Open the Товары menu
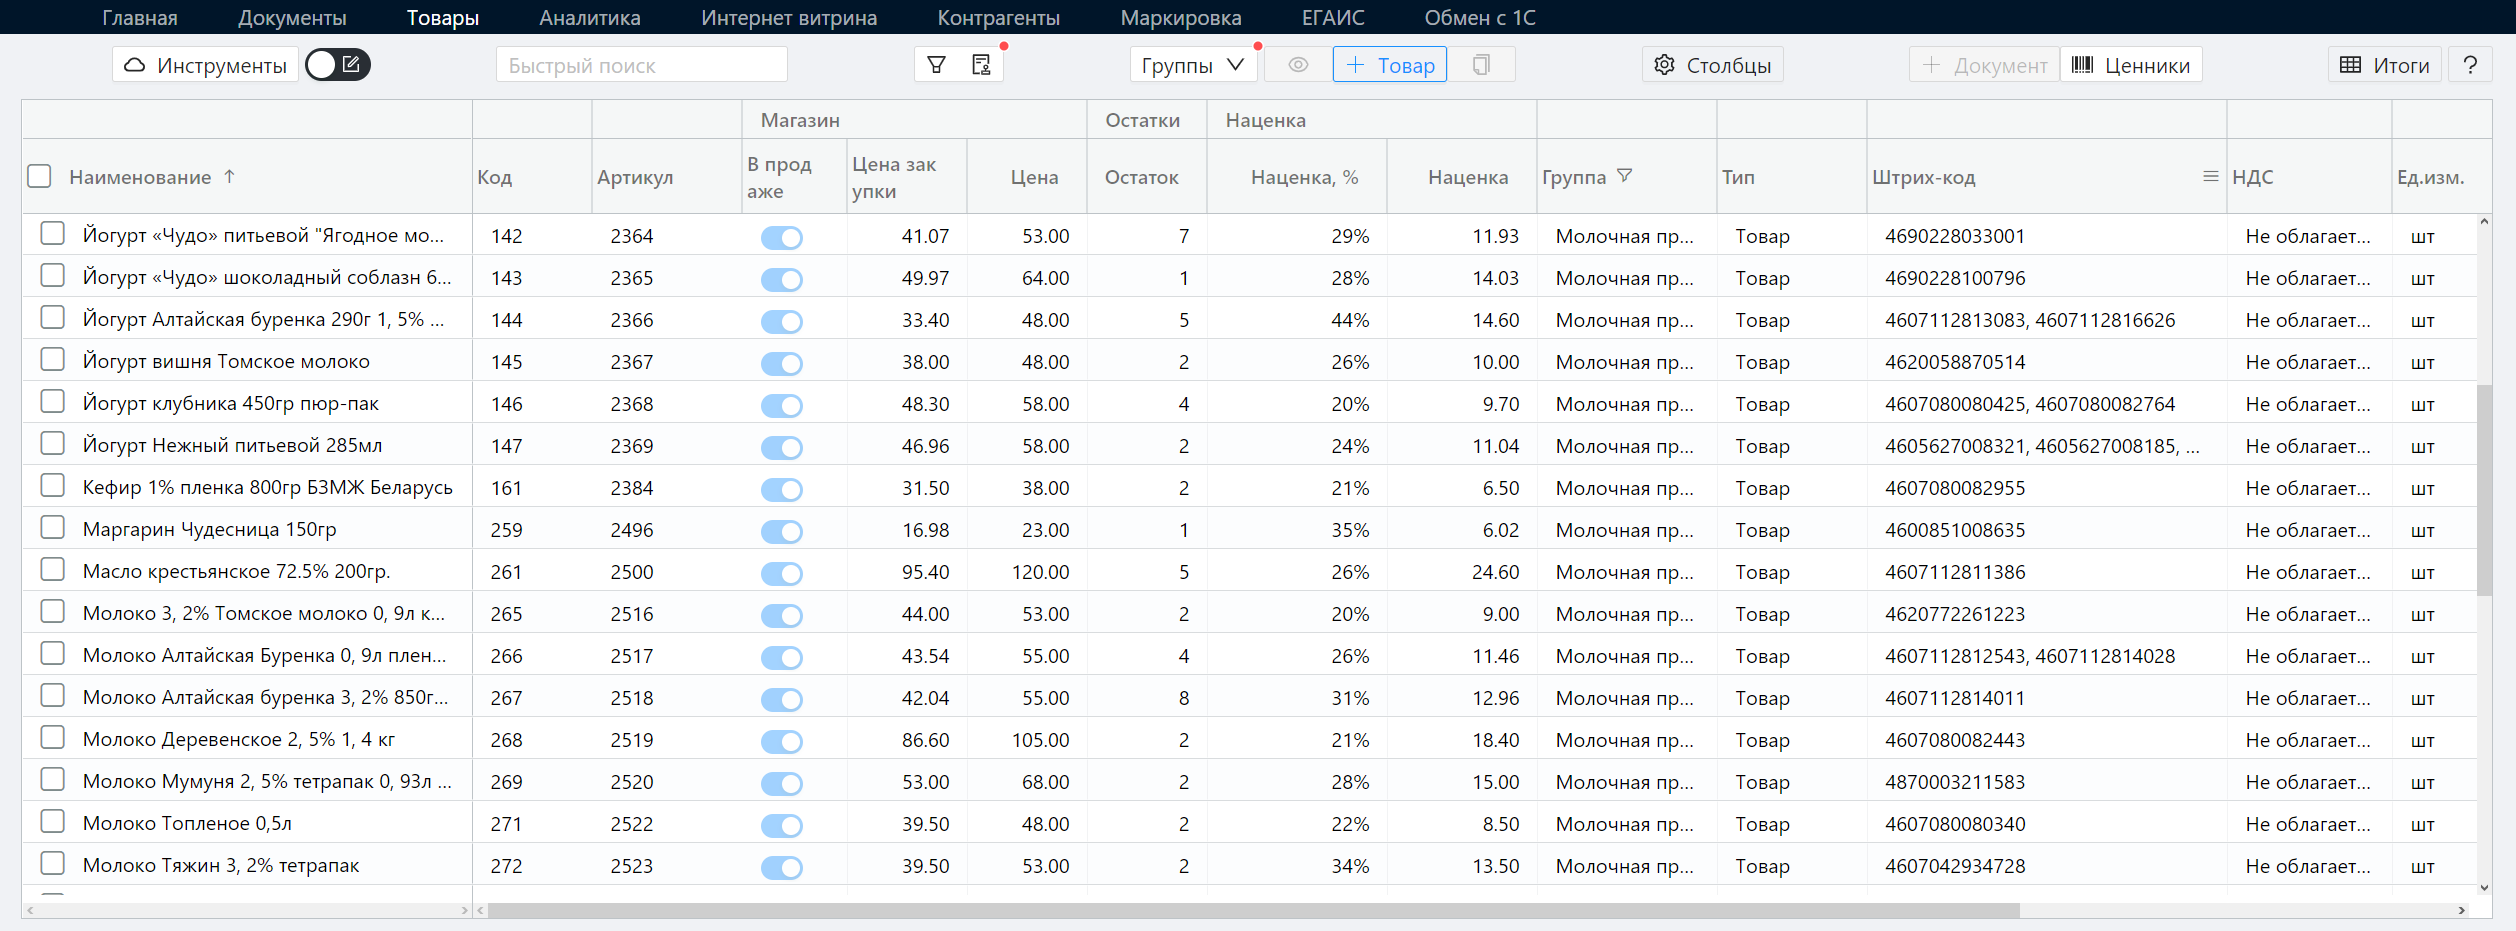Viewport: 2516px width, 931px height. (x=443, y=17)
